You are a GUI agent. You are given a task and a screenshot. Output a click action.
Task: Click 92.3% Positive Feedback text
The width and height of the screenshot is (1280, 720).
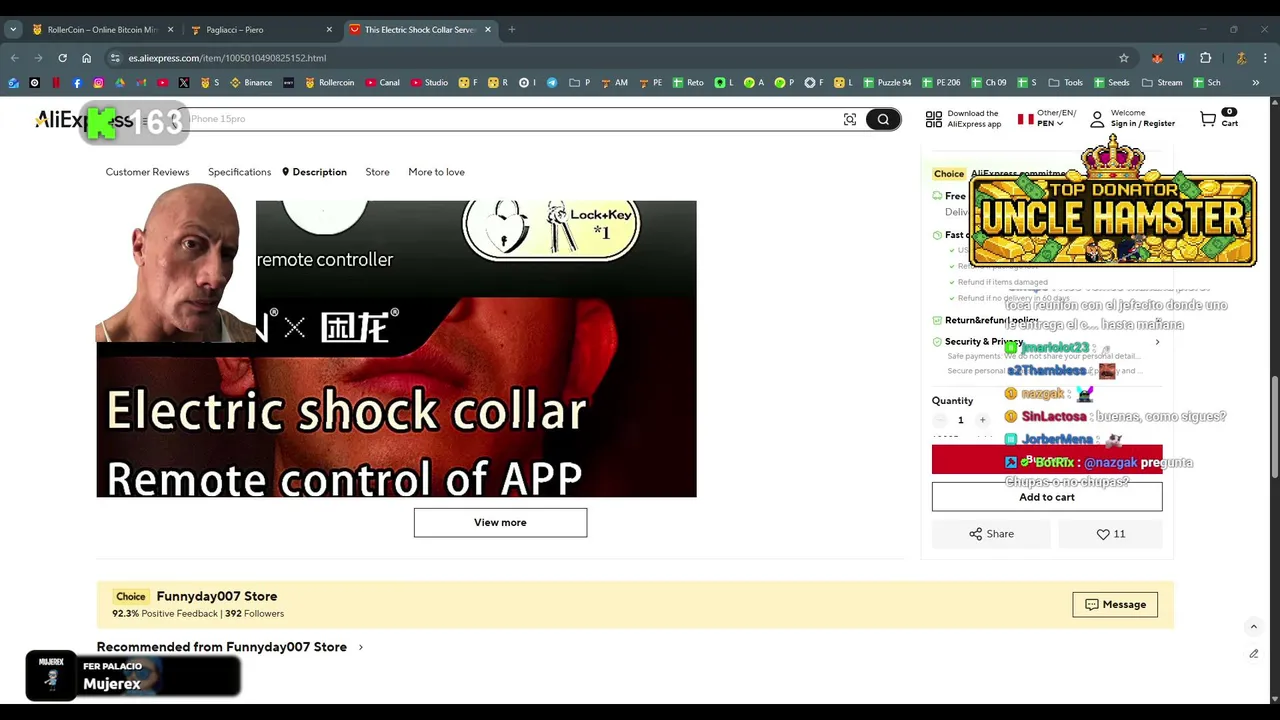(x=165, y=613)
